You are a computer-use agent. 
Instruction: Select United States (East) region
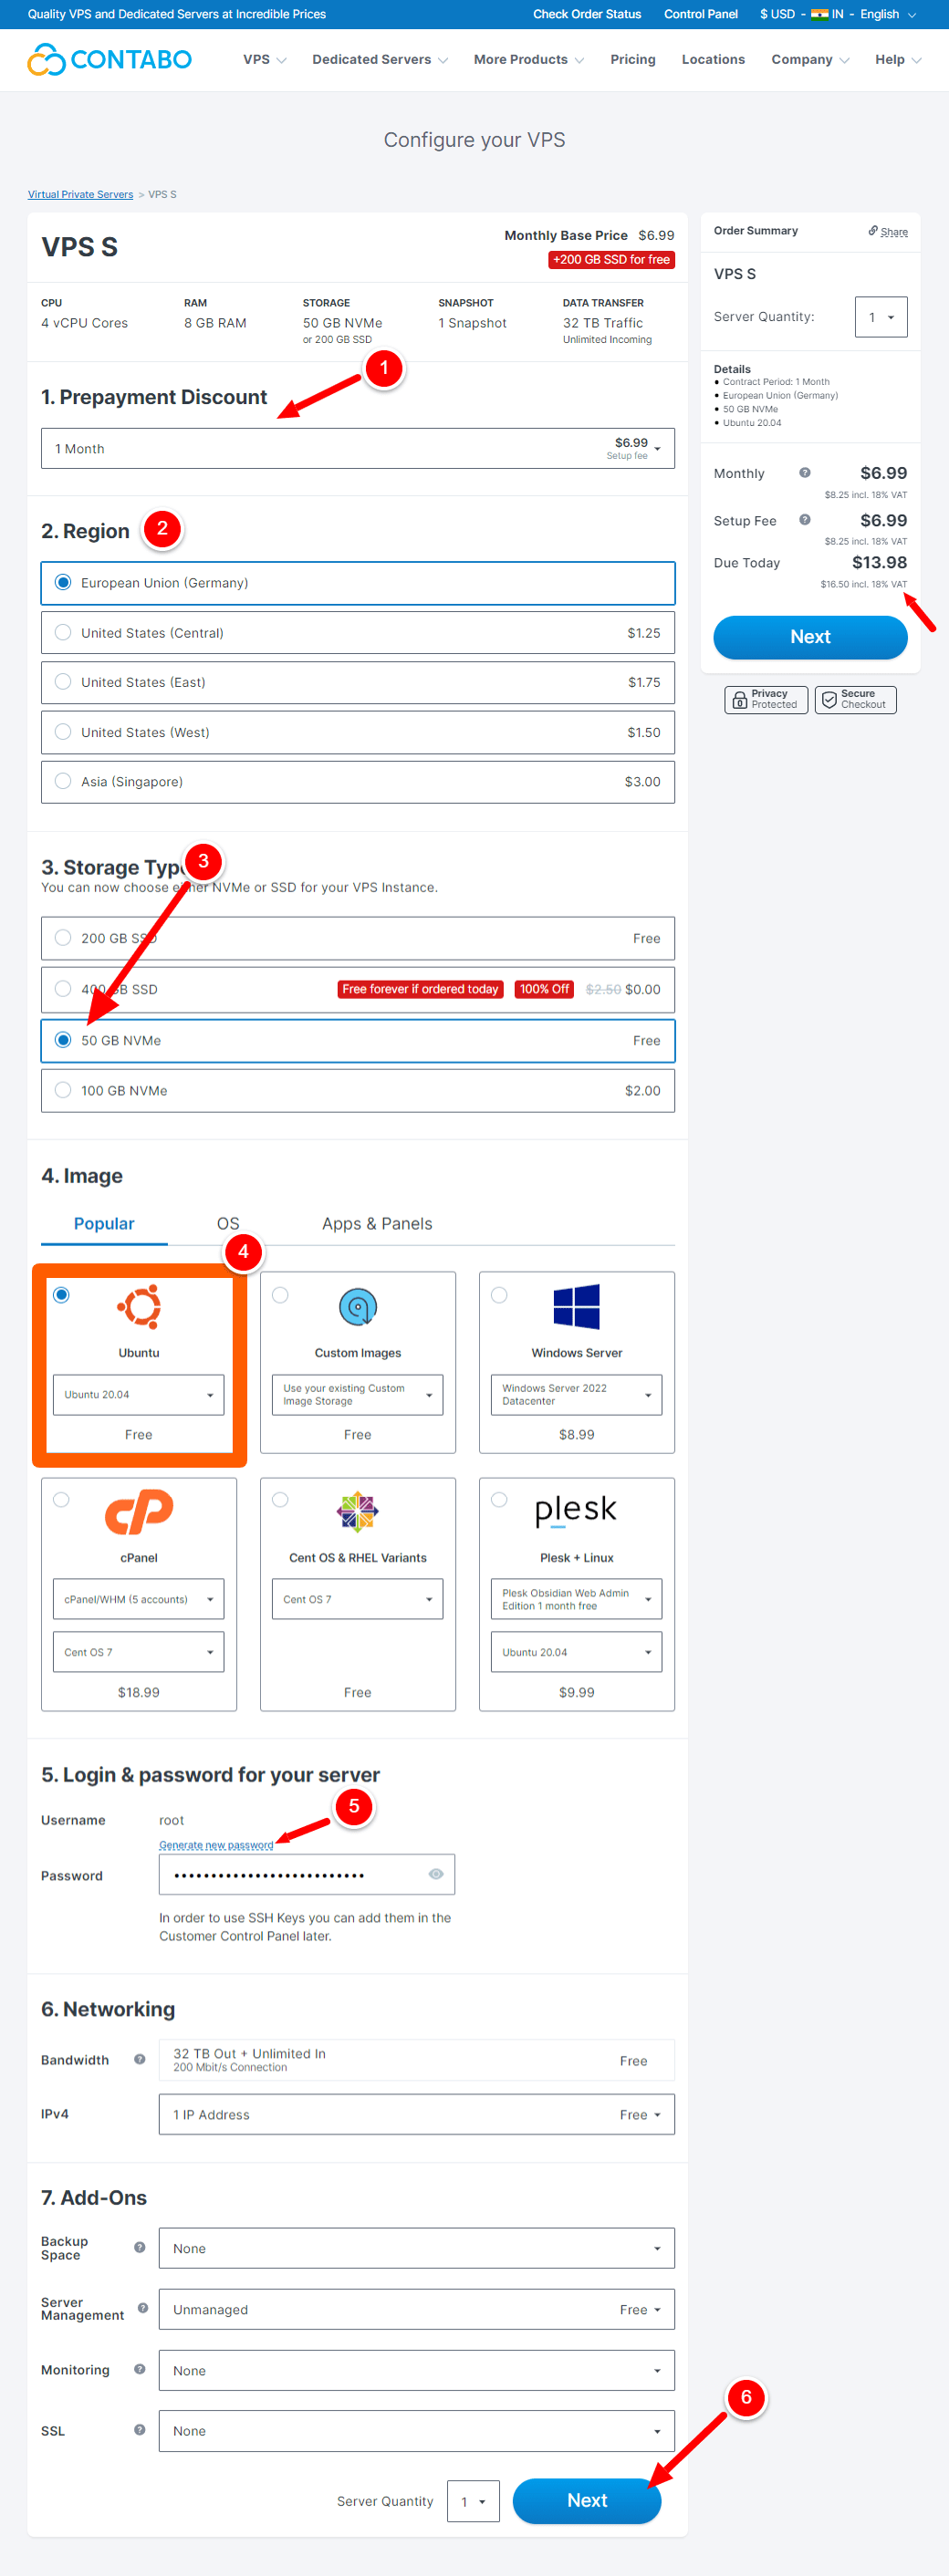click(358, 682)
